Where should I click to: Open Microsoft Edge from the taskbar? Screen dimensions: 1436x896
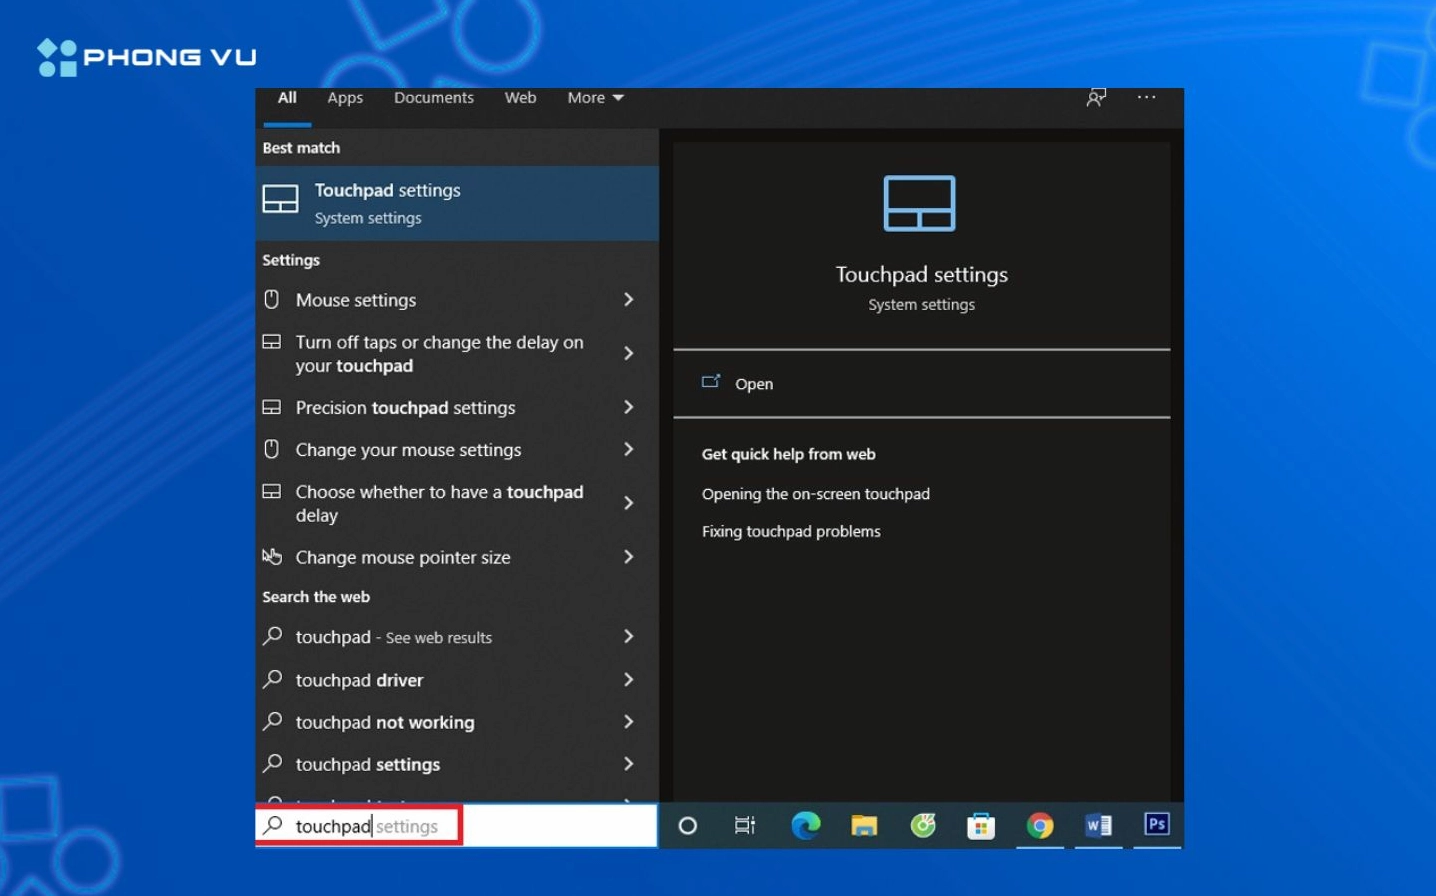coord(805,825)
